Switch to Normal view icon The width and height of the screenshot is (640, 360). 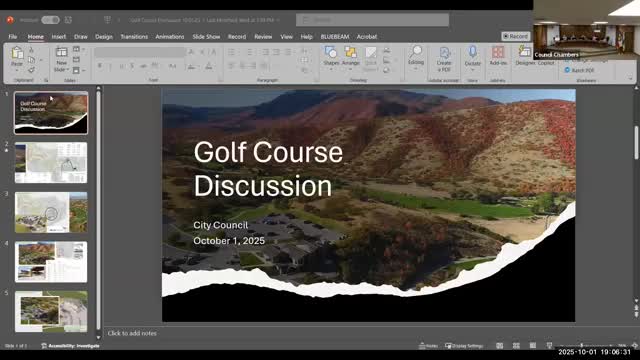tap(500, 346)
